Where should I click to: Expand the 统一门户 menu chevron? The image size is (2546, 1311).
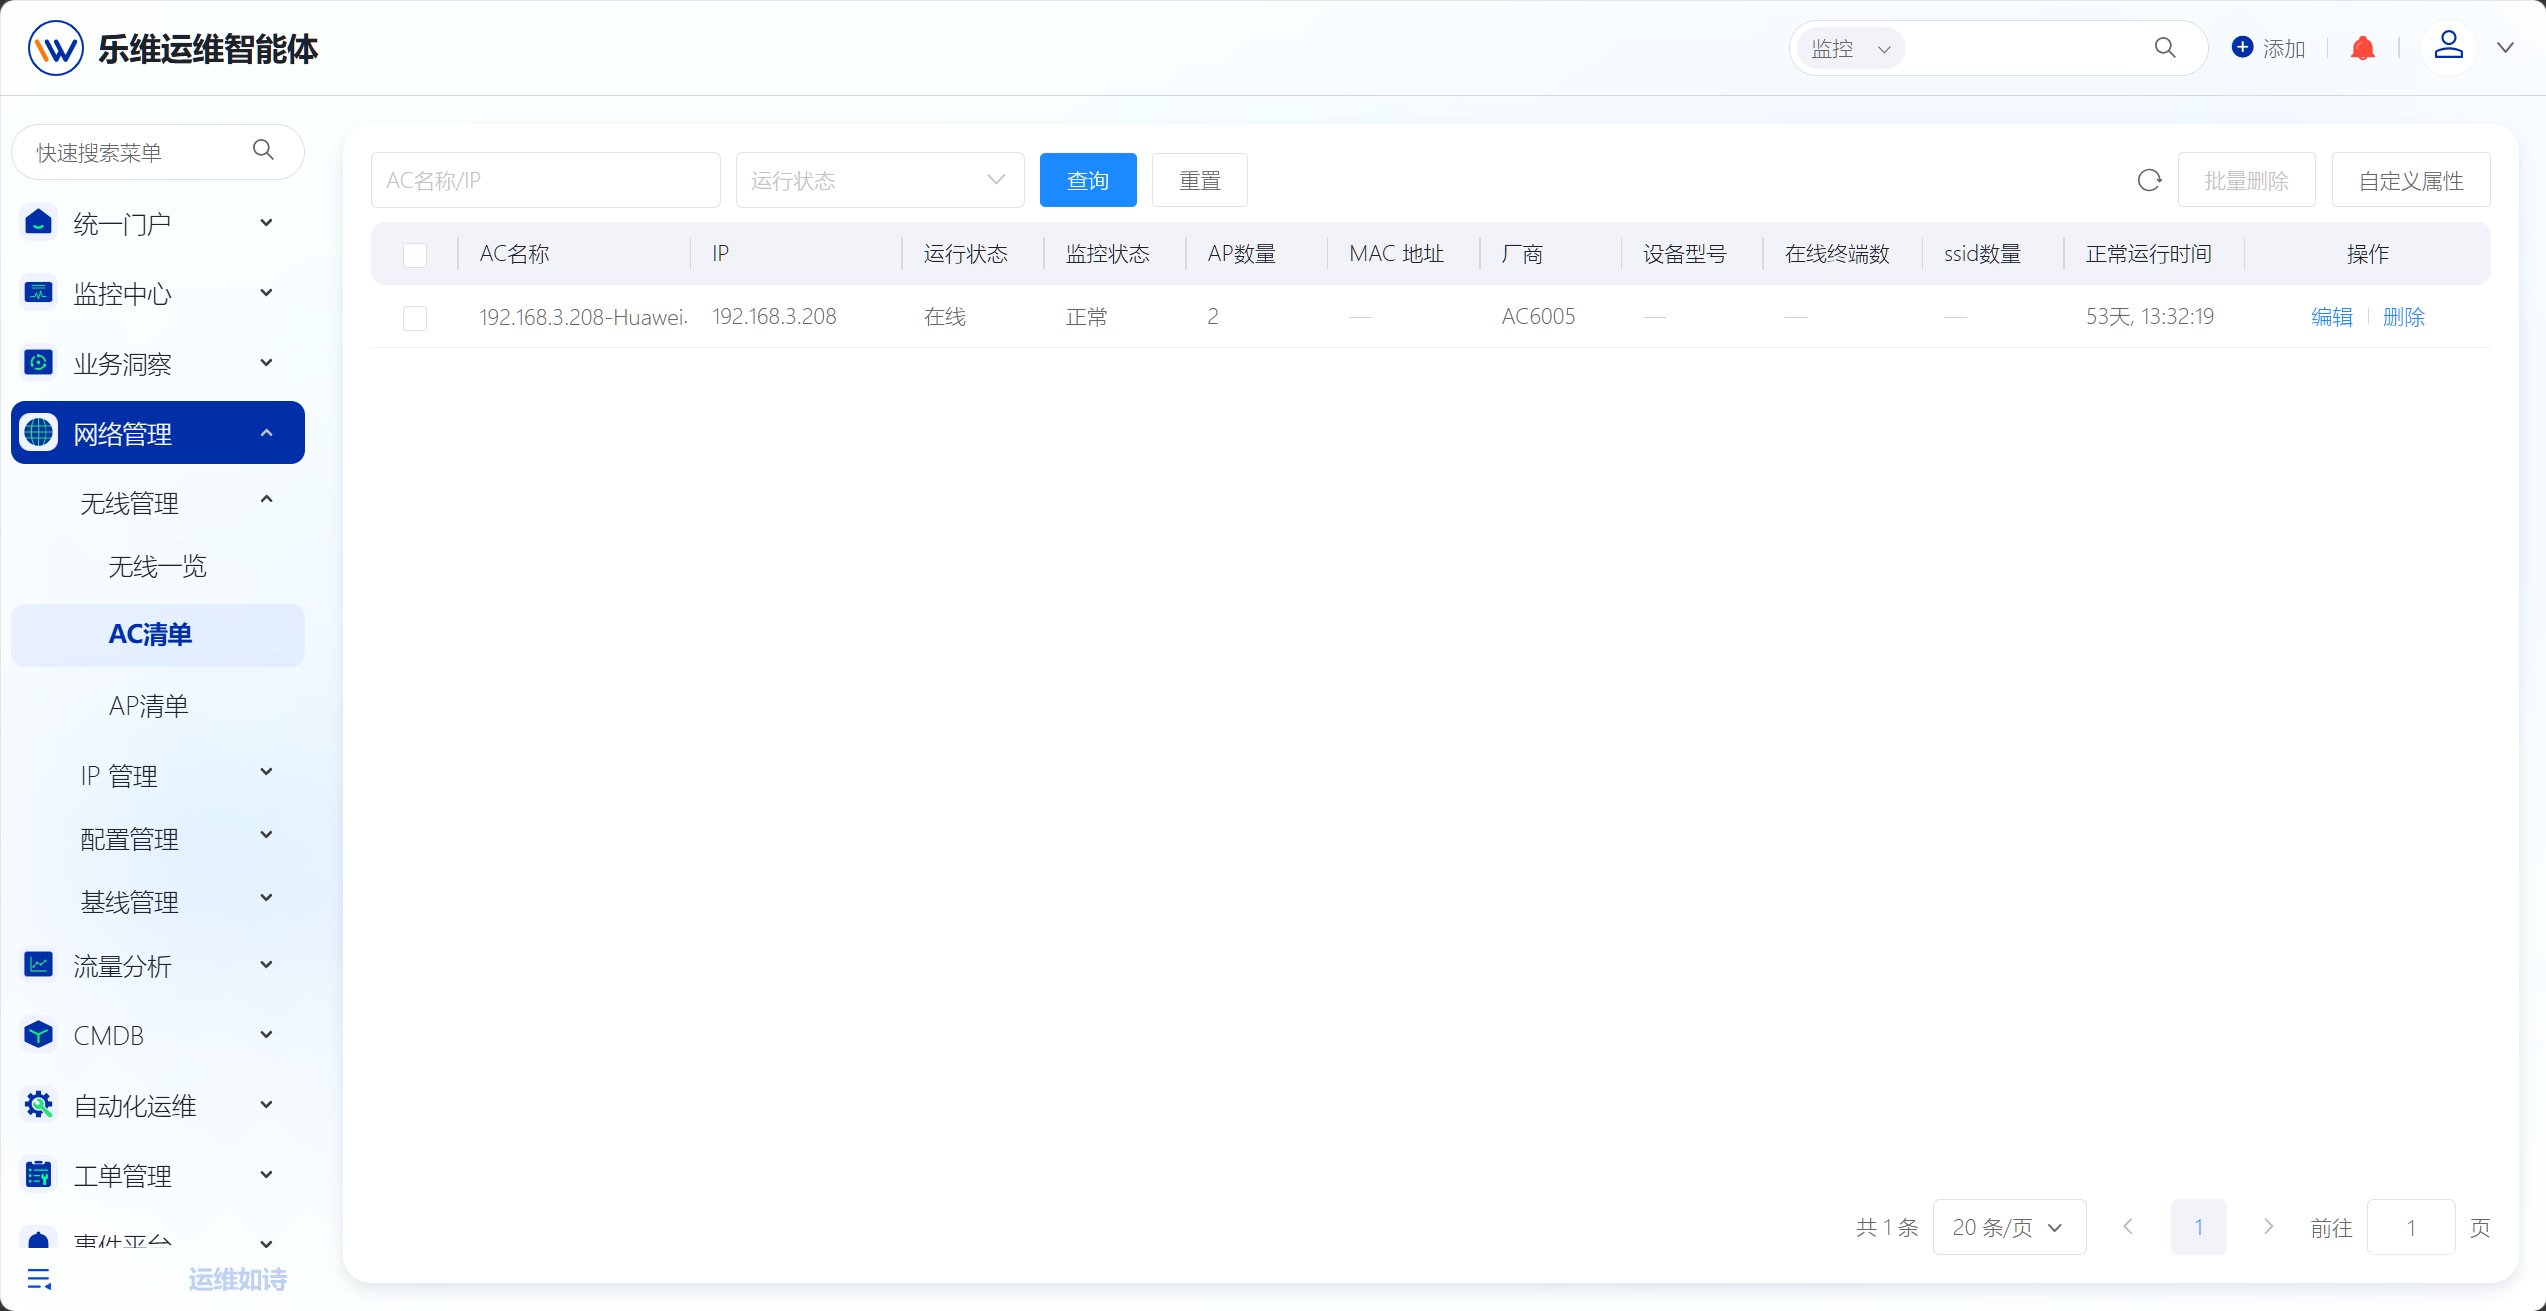266,222
